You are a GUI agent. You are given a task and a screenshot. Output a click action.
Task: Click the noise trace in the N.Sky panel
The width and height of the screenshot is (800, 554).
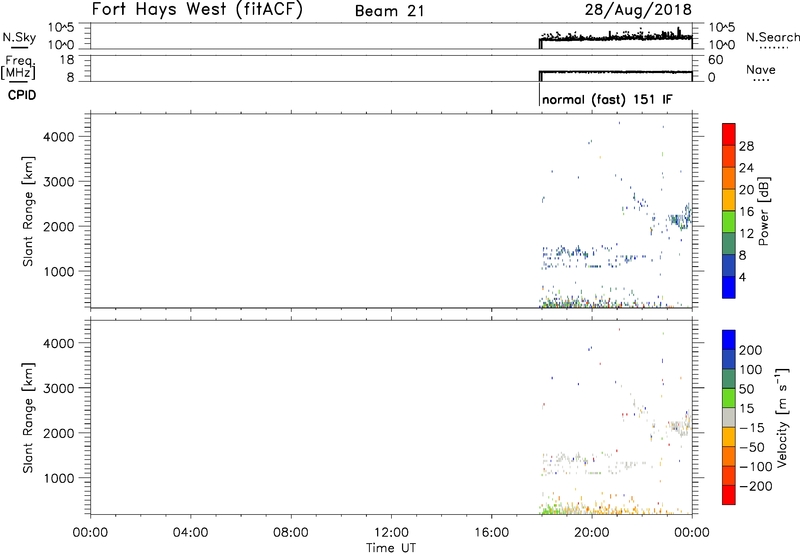pyautogui.click(x=616, y=37)
